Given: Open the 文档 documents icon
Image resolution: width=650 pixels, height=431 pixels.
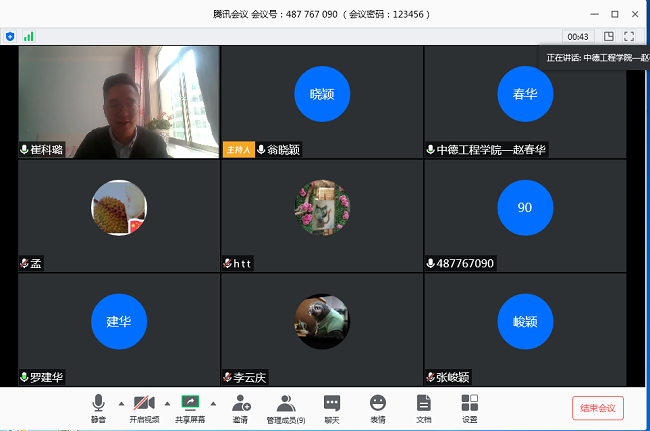Looking at the screenshot, I should [424, 406].
